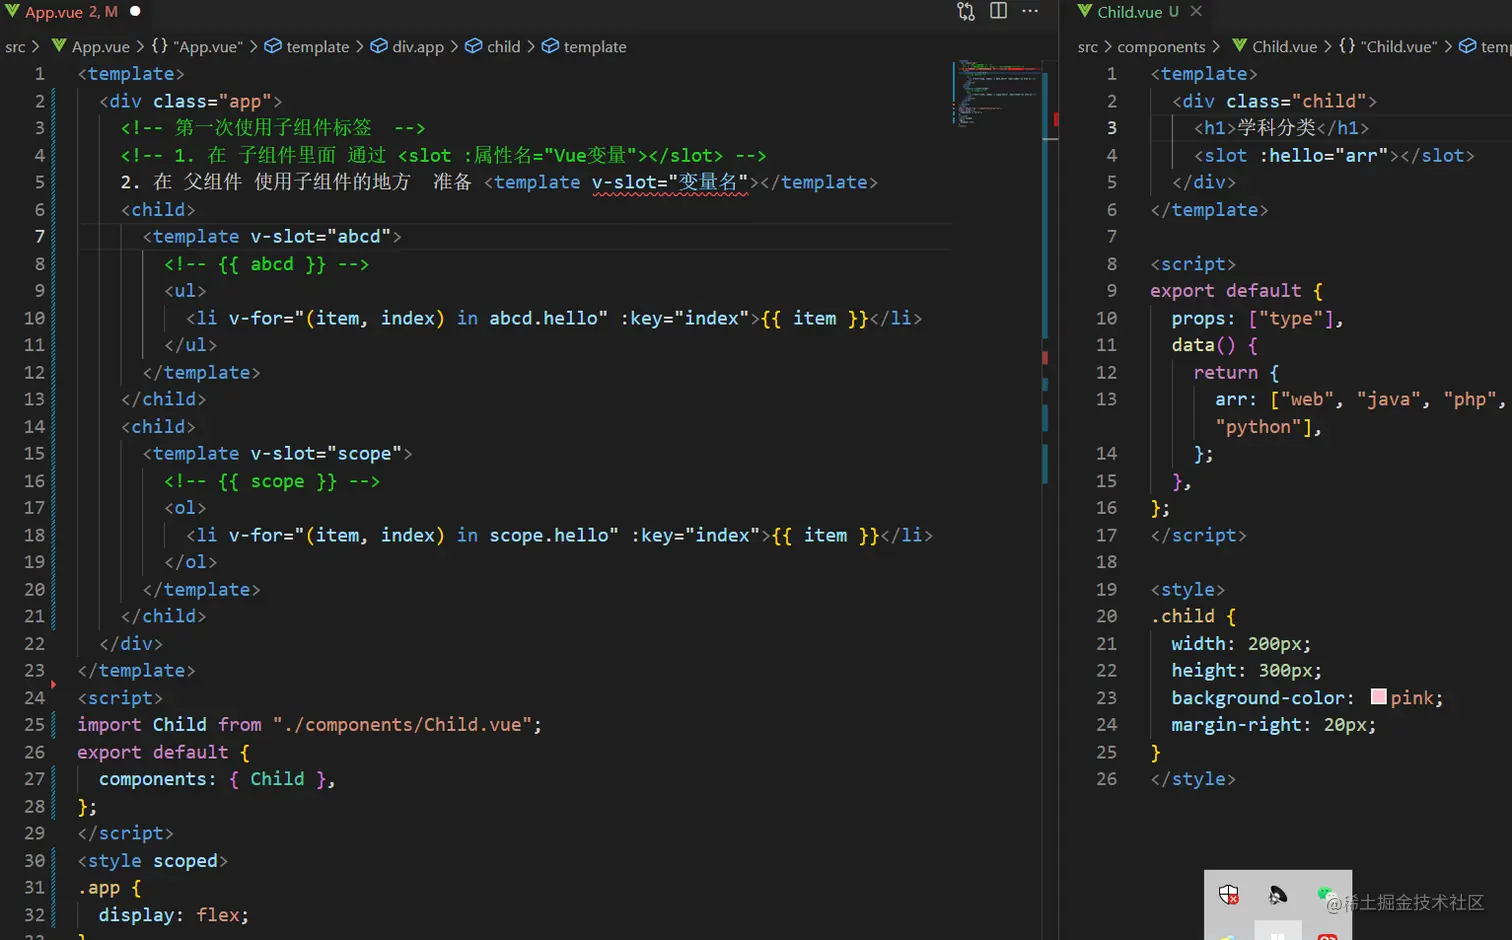Click the 第一次使用子组件标签 comment

[273, 127]
